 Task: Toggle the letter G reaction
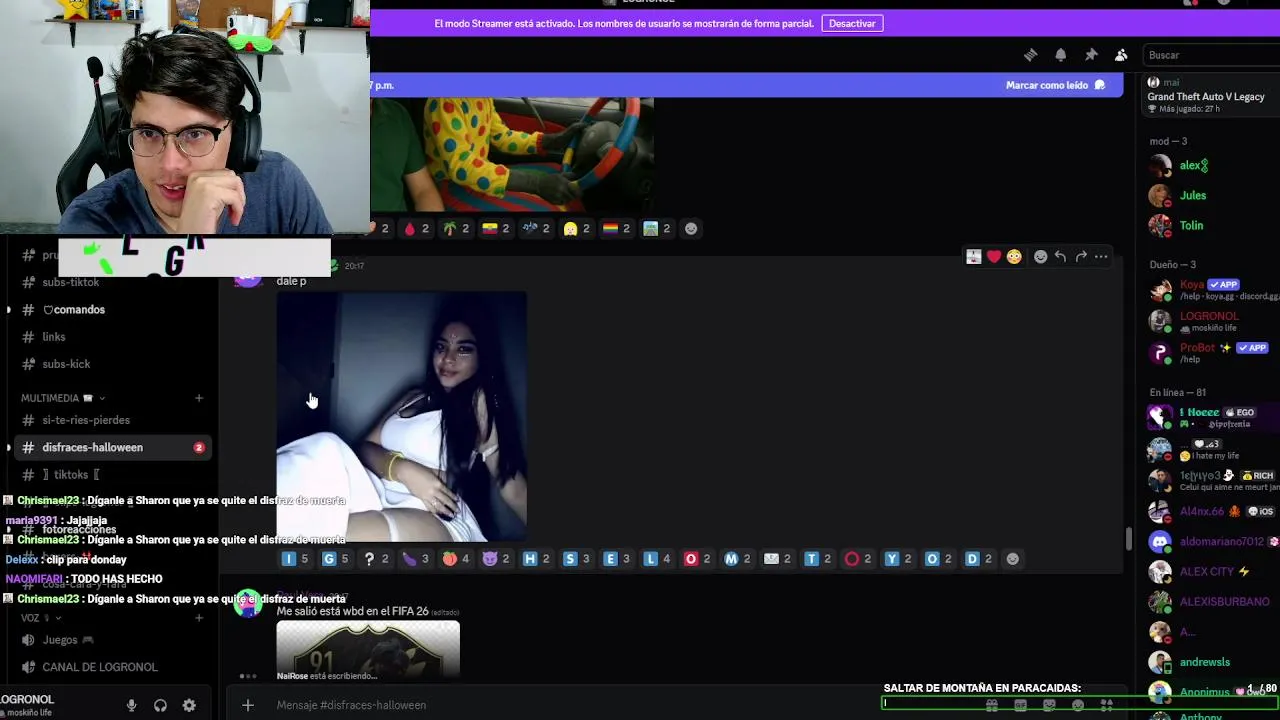point(335,559)
